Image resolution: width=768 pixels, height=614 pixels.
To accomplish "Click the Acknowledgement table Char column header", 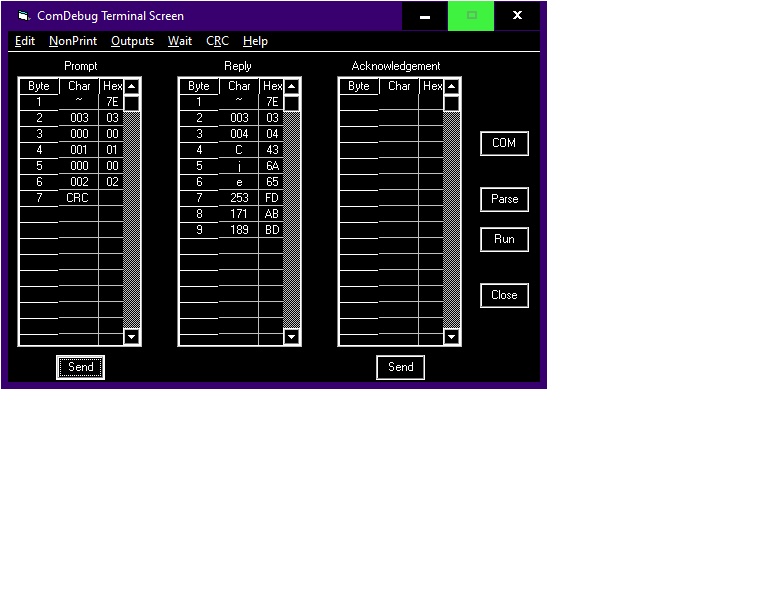I will (399, 86).
